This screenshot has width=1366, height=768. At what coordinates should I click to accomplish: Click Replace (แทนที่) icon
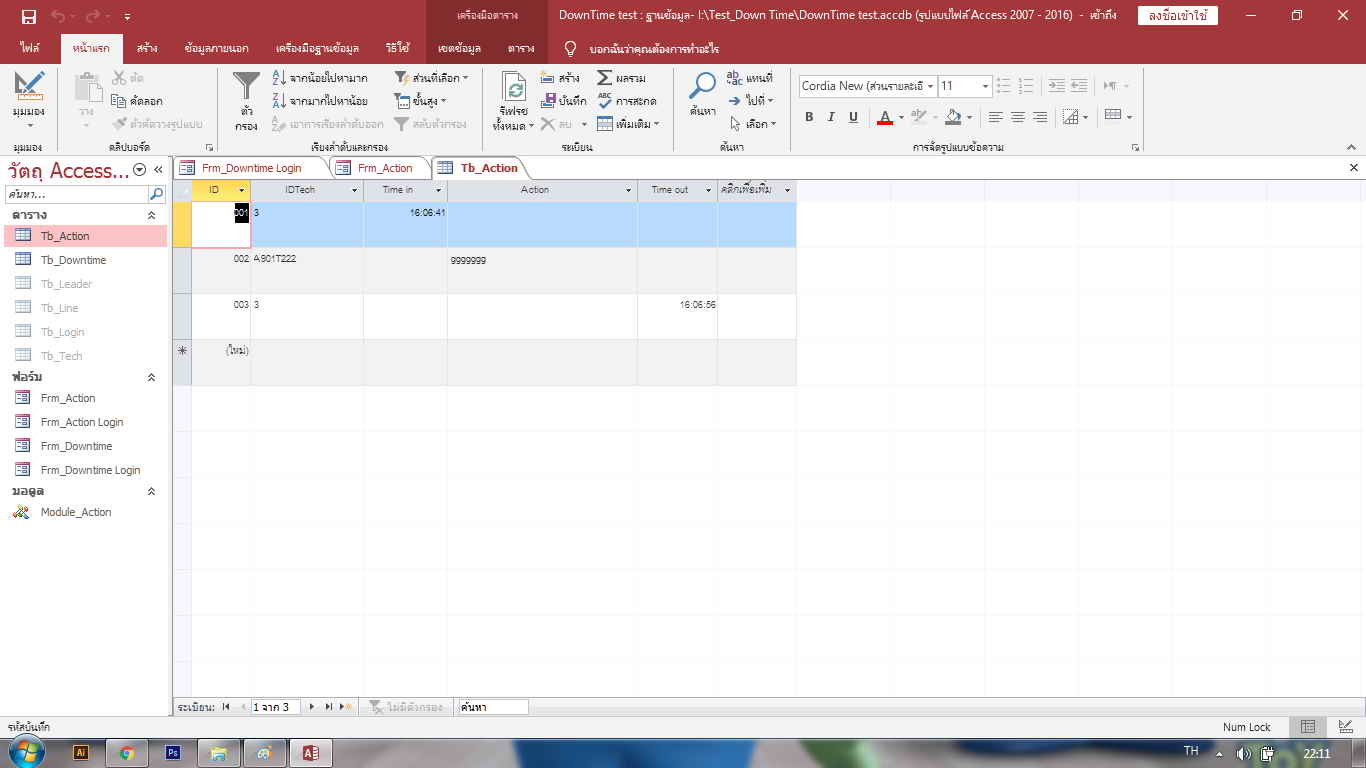[x=734, y=78]
